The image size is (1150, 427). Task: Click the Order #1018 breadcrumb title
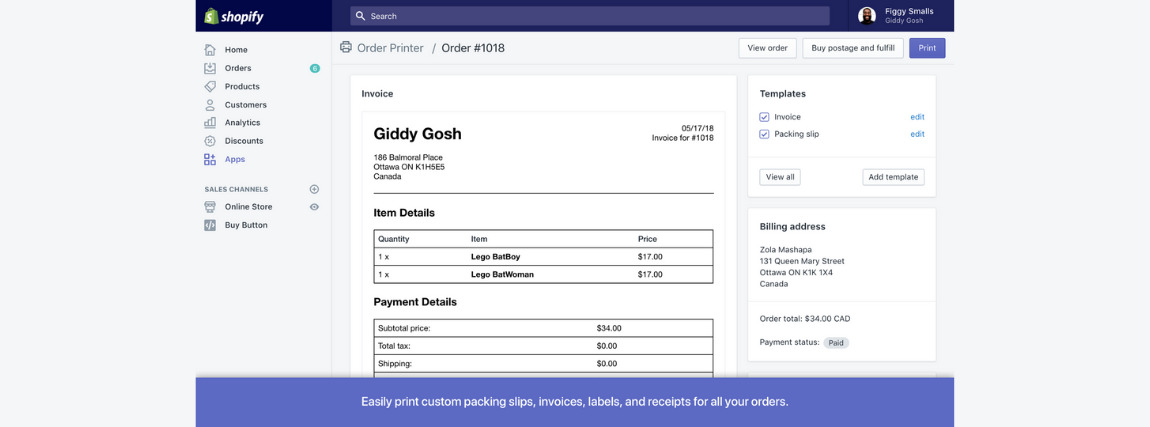coord(473,48)
